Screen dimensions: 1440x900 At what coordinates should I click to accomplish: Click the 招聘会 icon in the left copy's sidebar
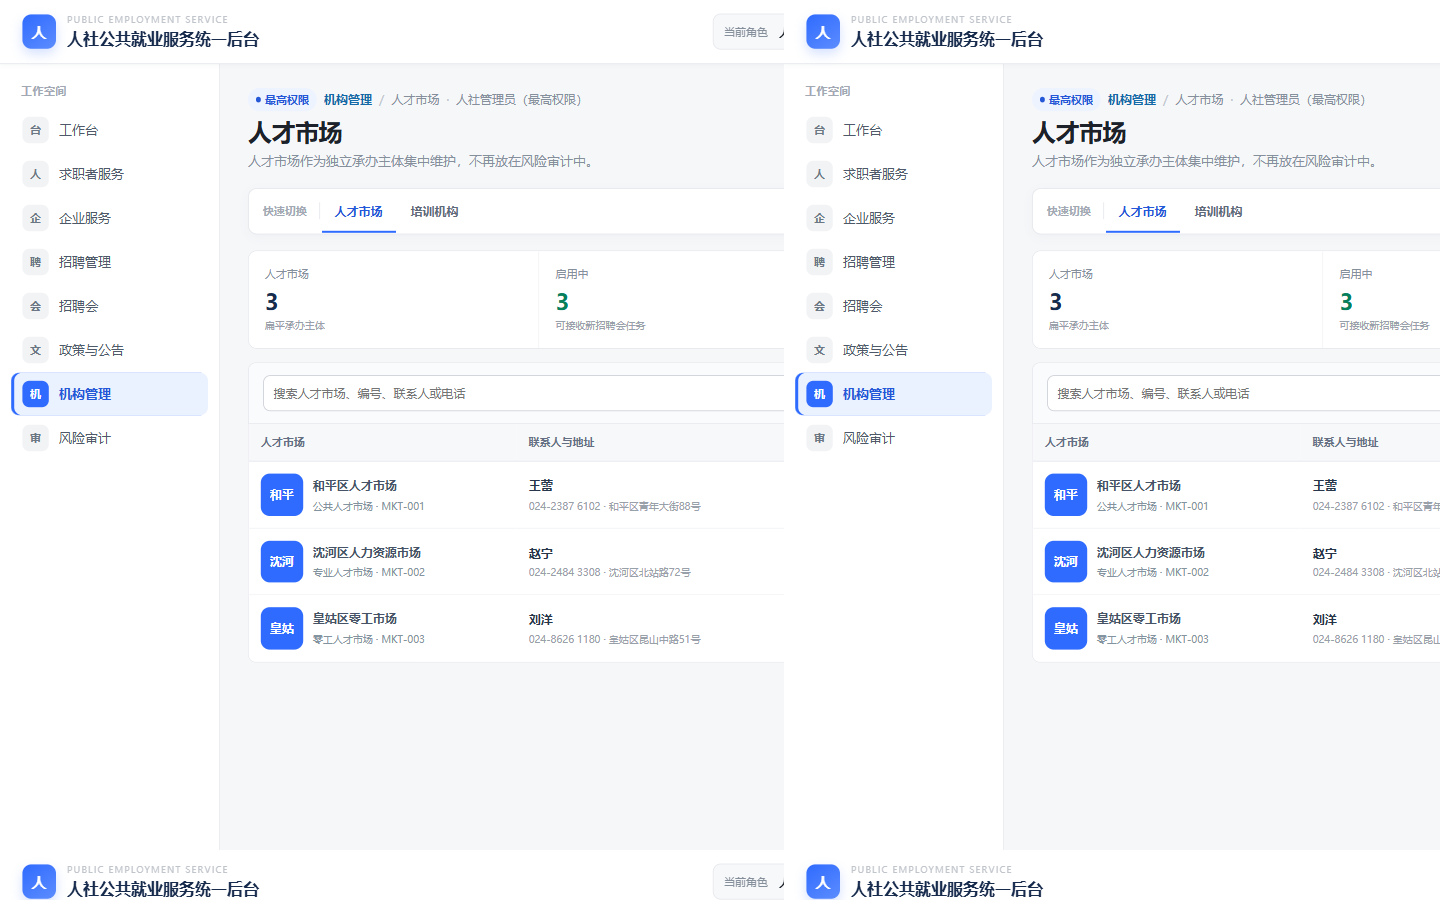pyautogui.click(x=36, y=306)
